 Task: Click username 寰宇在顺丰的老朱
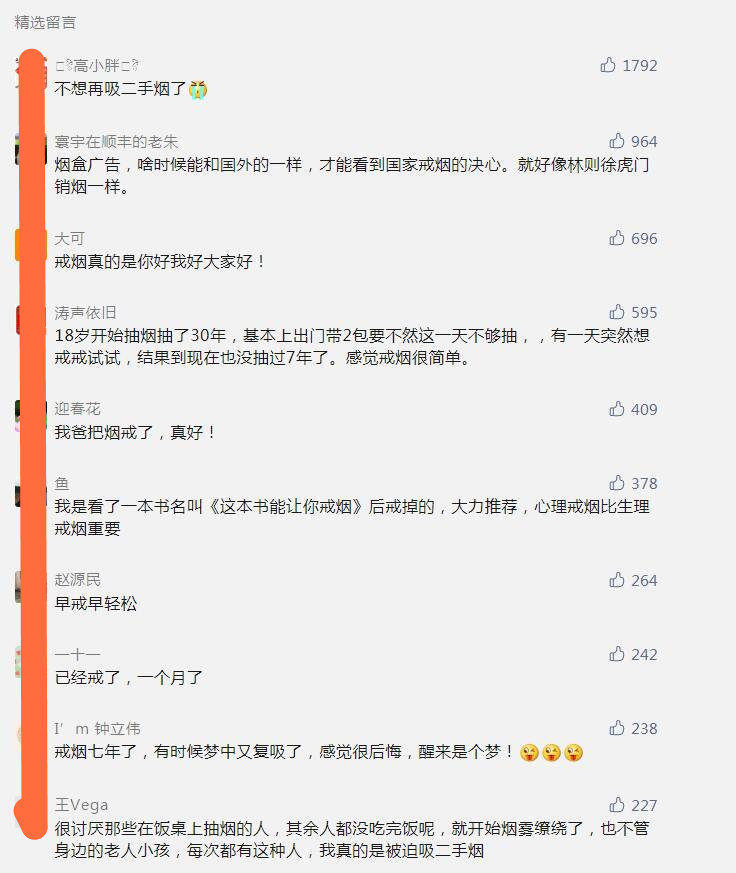[x=116, y=142]
